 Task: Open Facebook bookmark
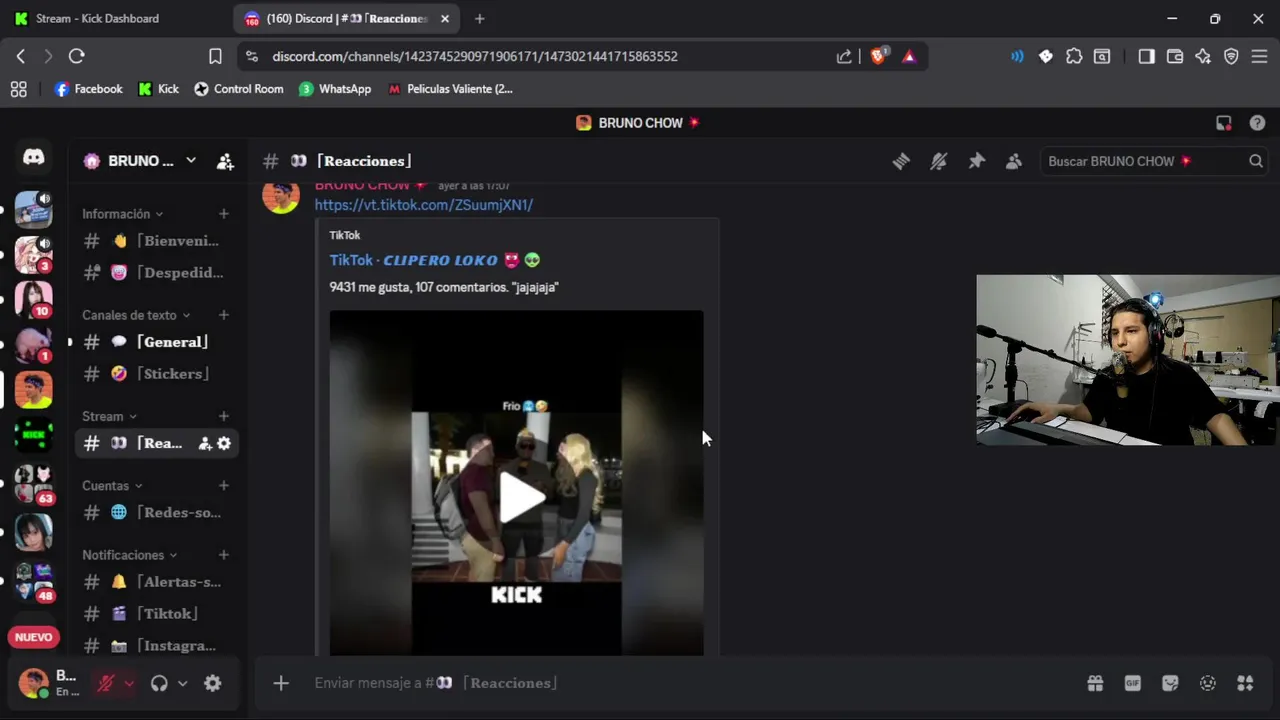pyautogui.click(x=88, y=89)
